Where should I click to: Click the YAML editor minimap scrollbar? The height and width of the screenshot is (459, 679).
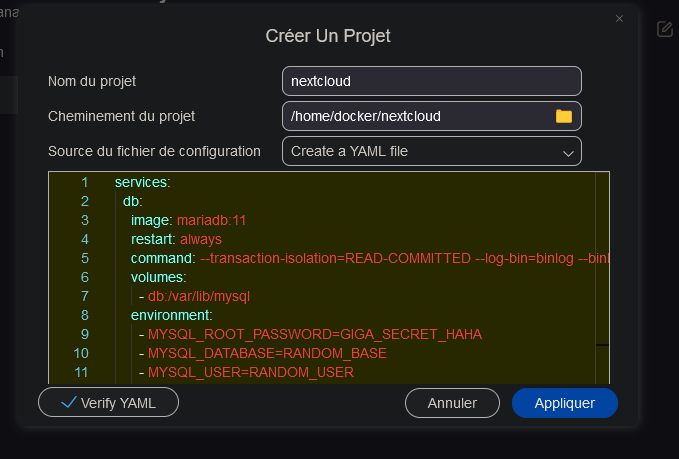(x=602, y=277)
